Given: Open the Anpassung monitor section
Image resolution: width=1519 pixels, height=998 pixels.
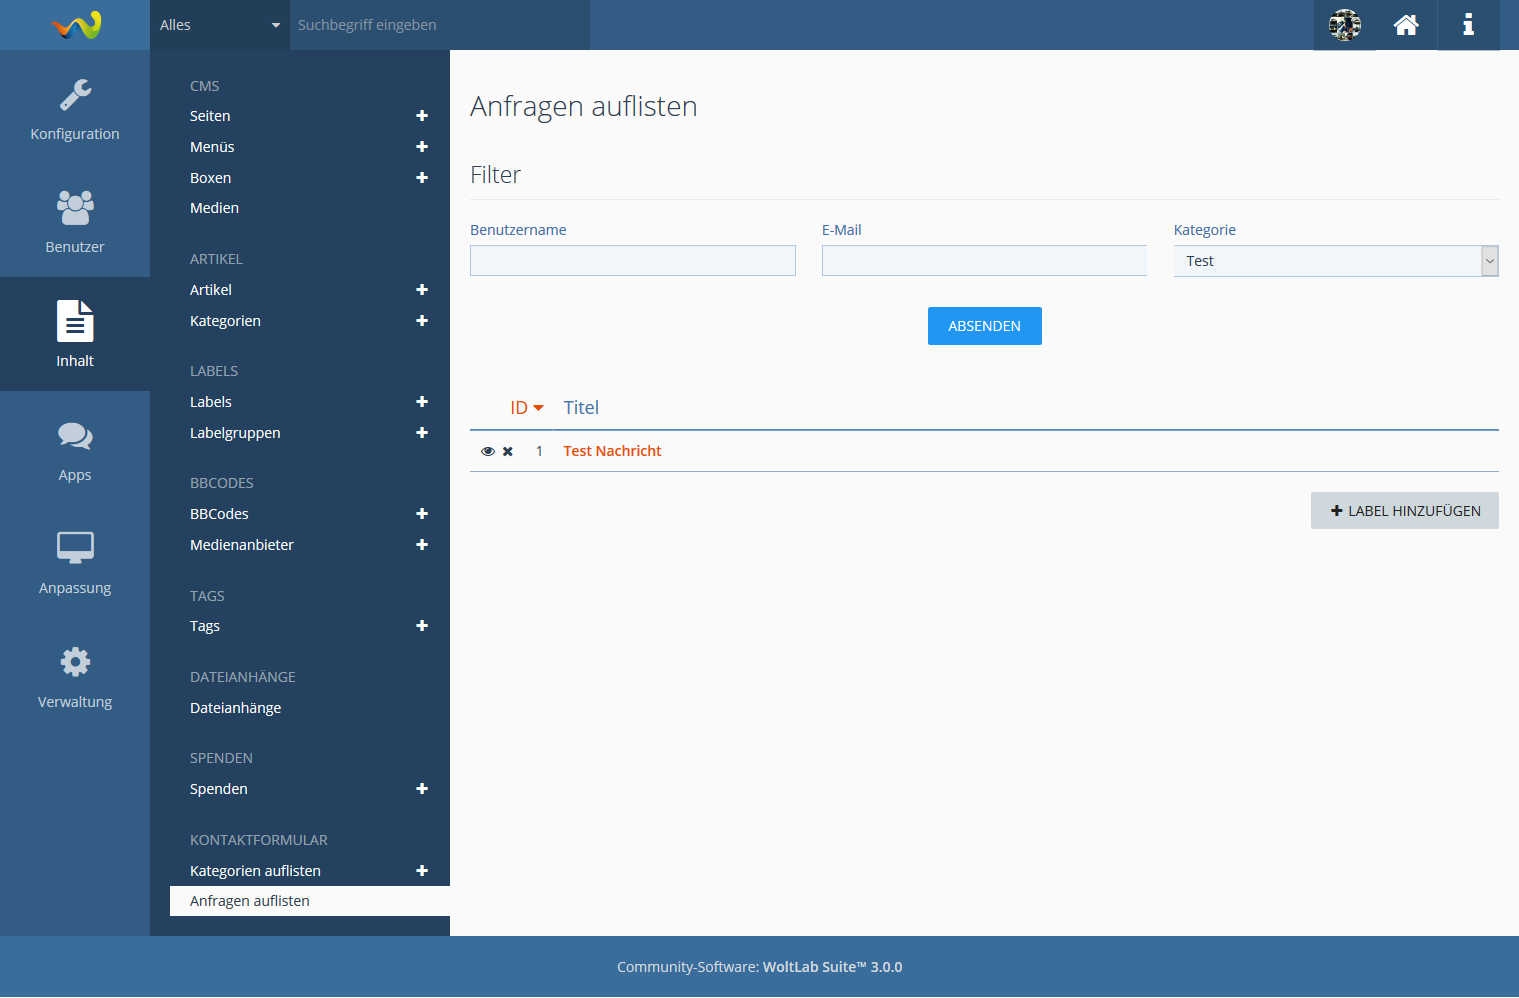Looking at the screenshot, I should point(75,562).
